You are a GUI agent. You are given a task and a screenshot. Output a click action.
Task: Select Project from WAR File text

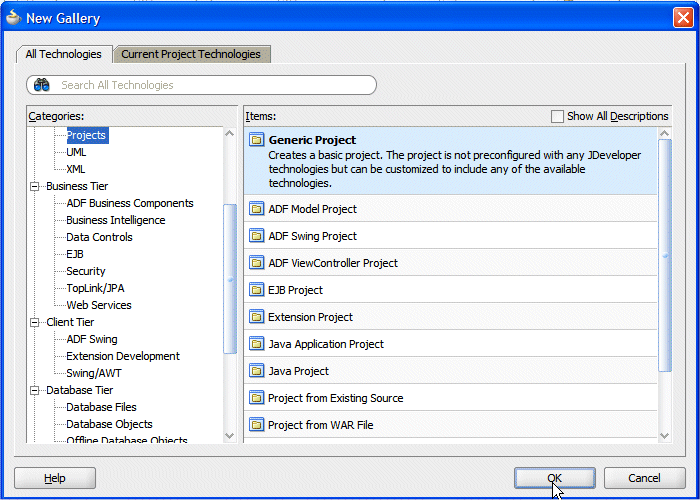[x=321, y=425]
